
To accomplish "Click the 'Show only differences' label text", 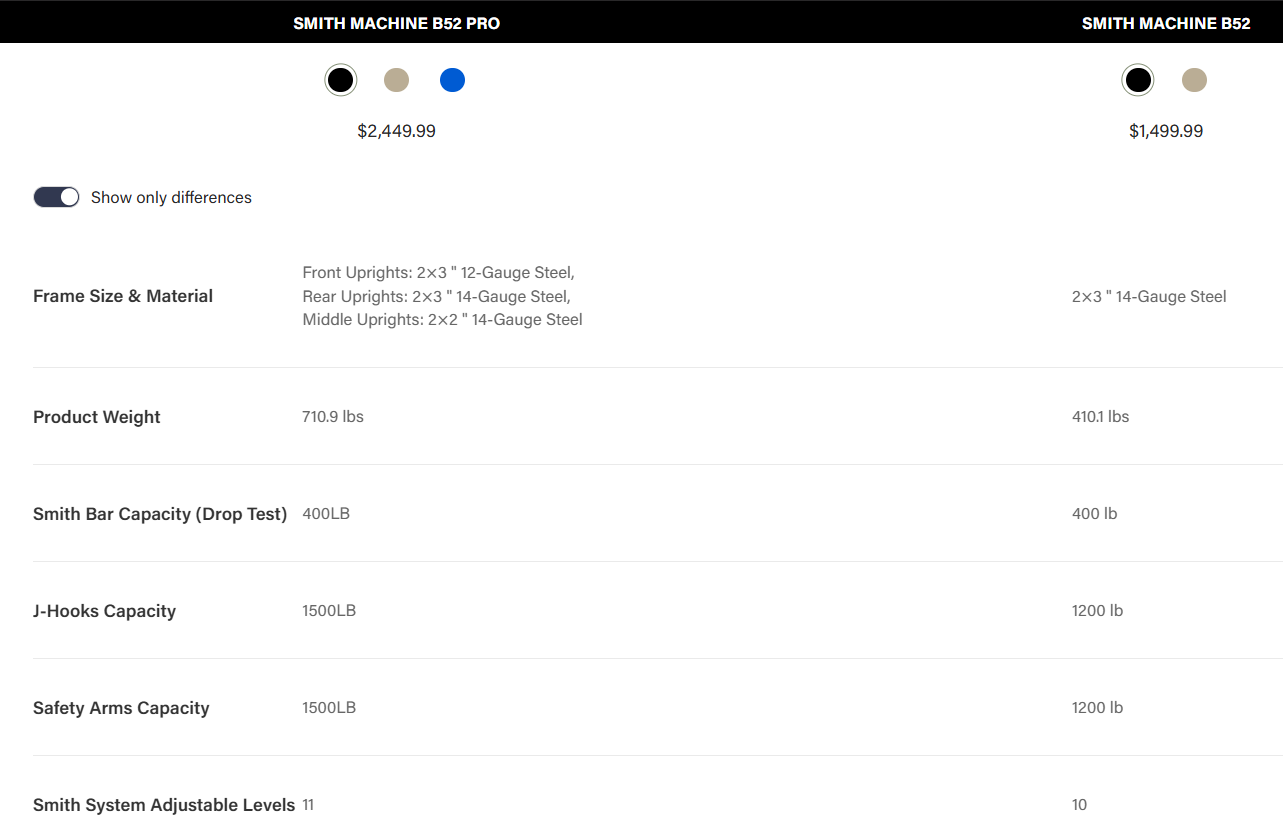I will coord(171,198).
